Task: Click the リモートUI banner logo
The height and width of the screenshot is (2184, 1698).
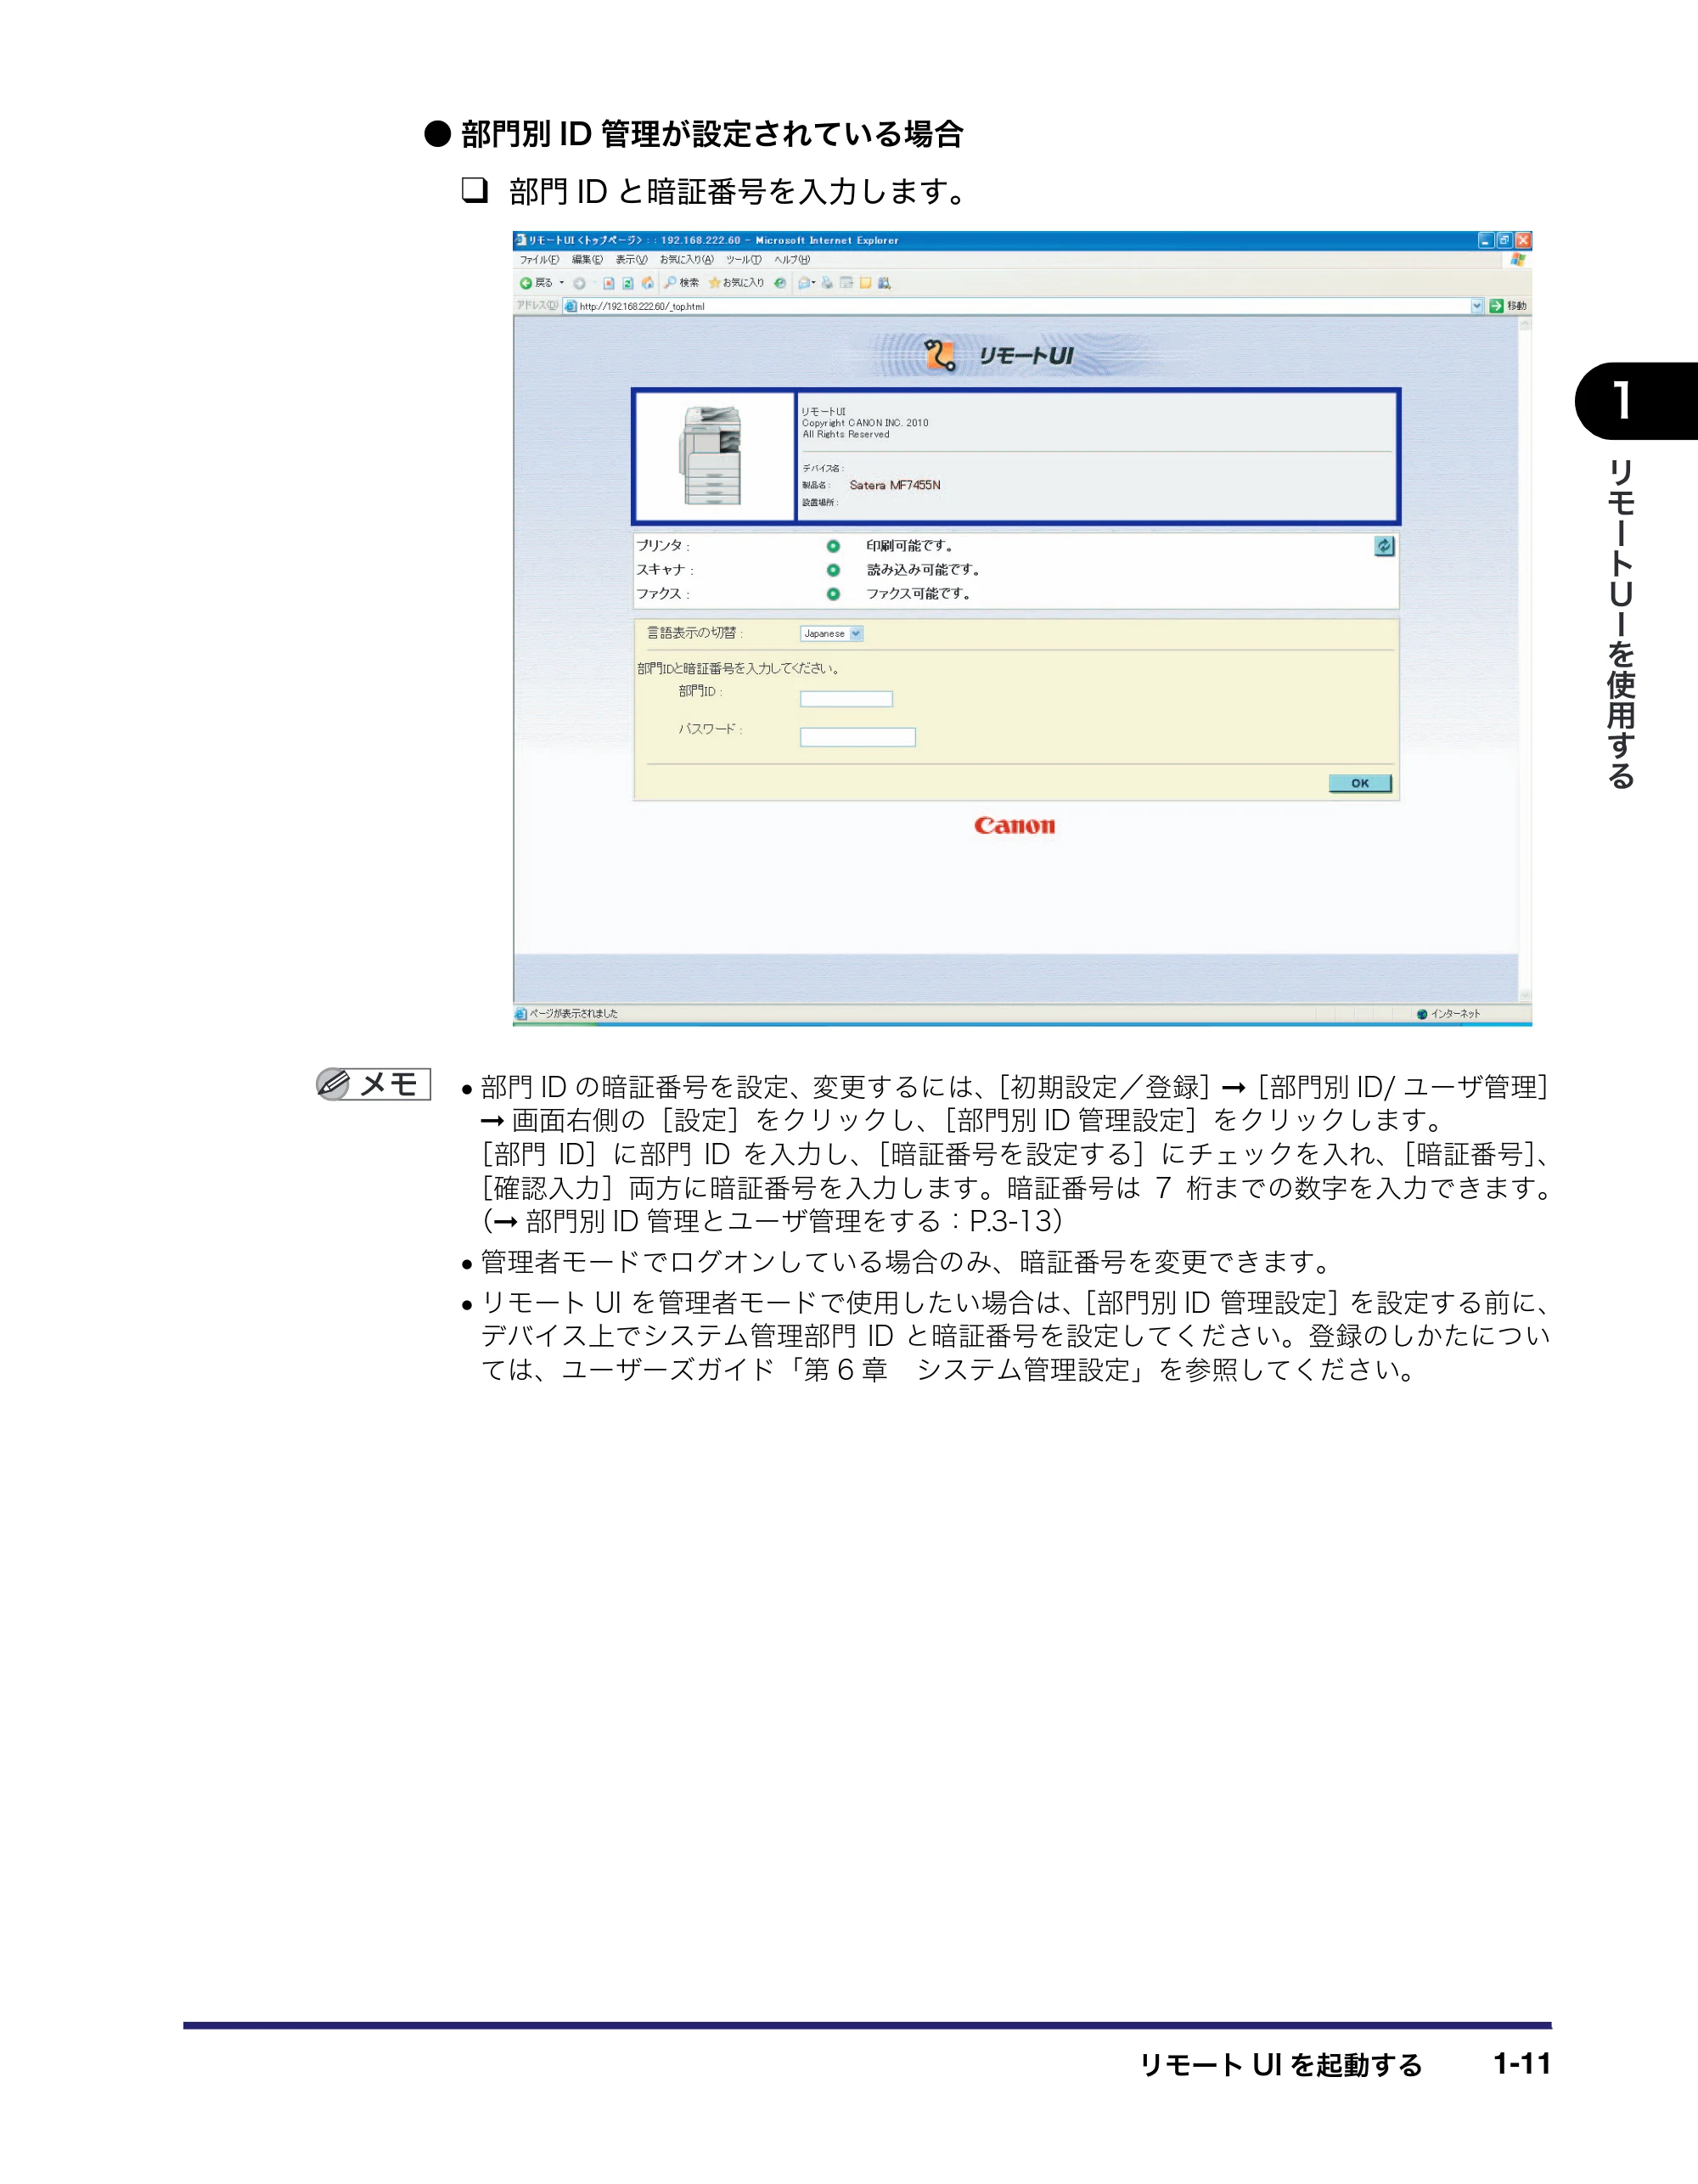Action: click(1000, 355)
